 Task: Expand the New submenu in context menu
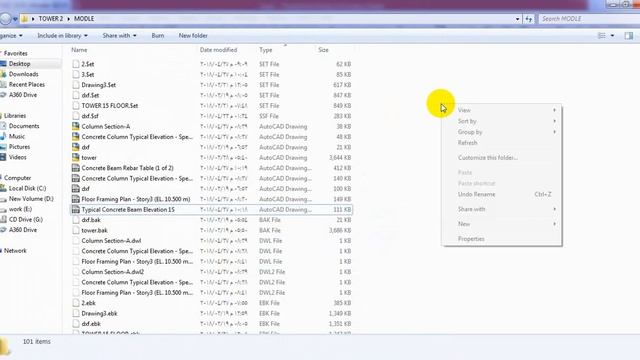(x=502, y=224)
